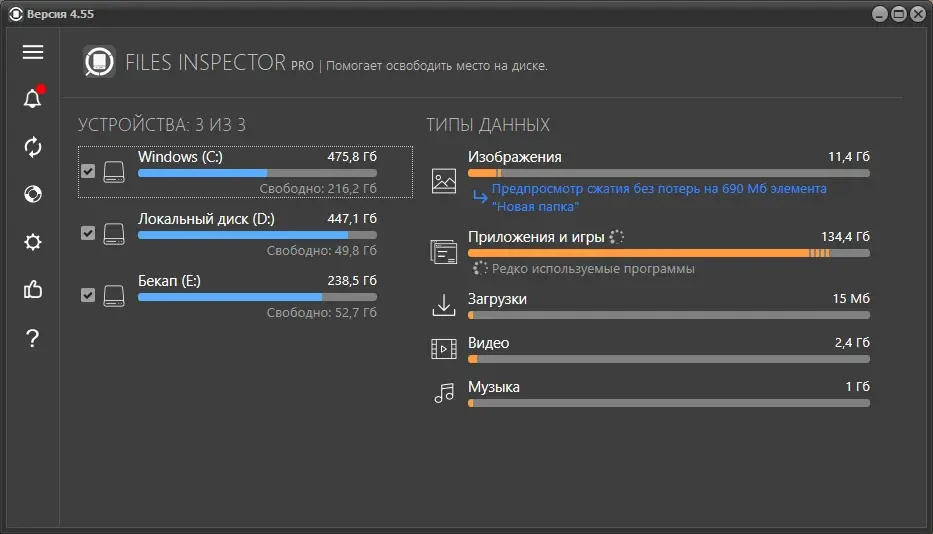
Task: Open the Видео category
Action: tap(489, 343)
